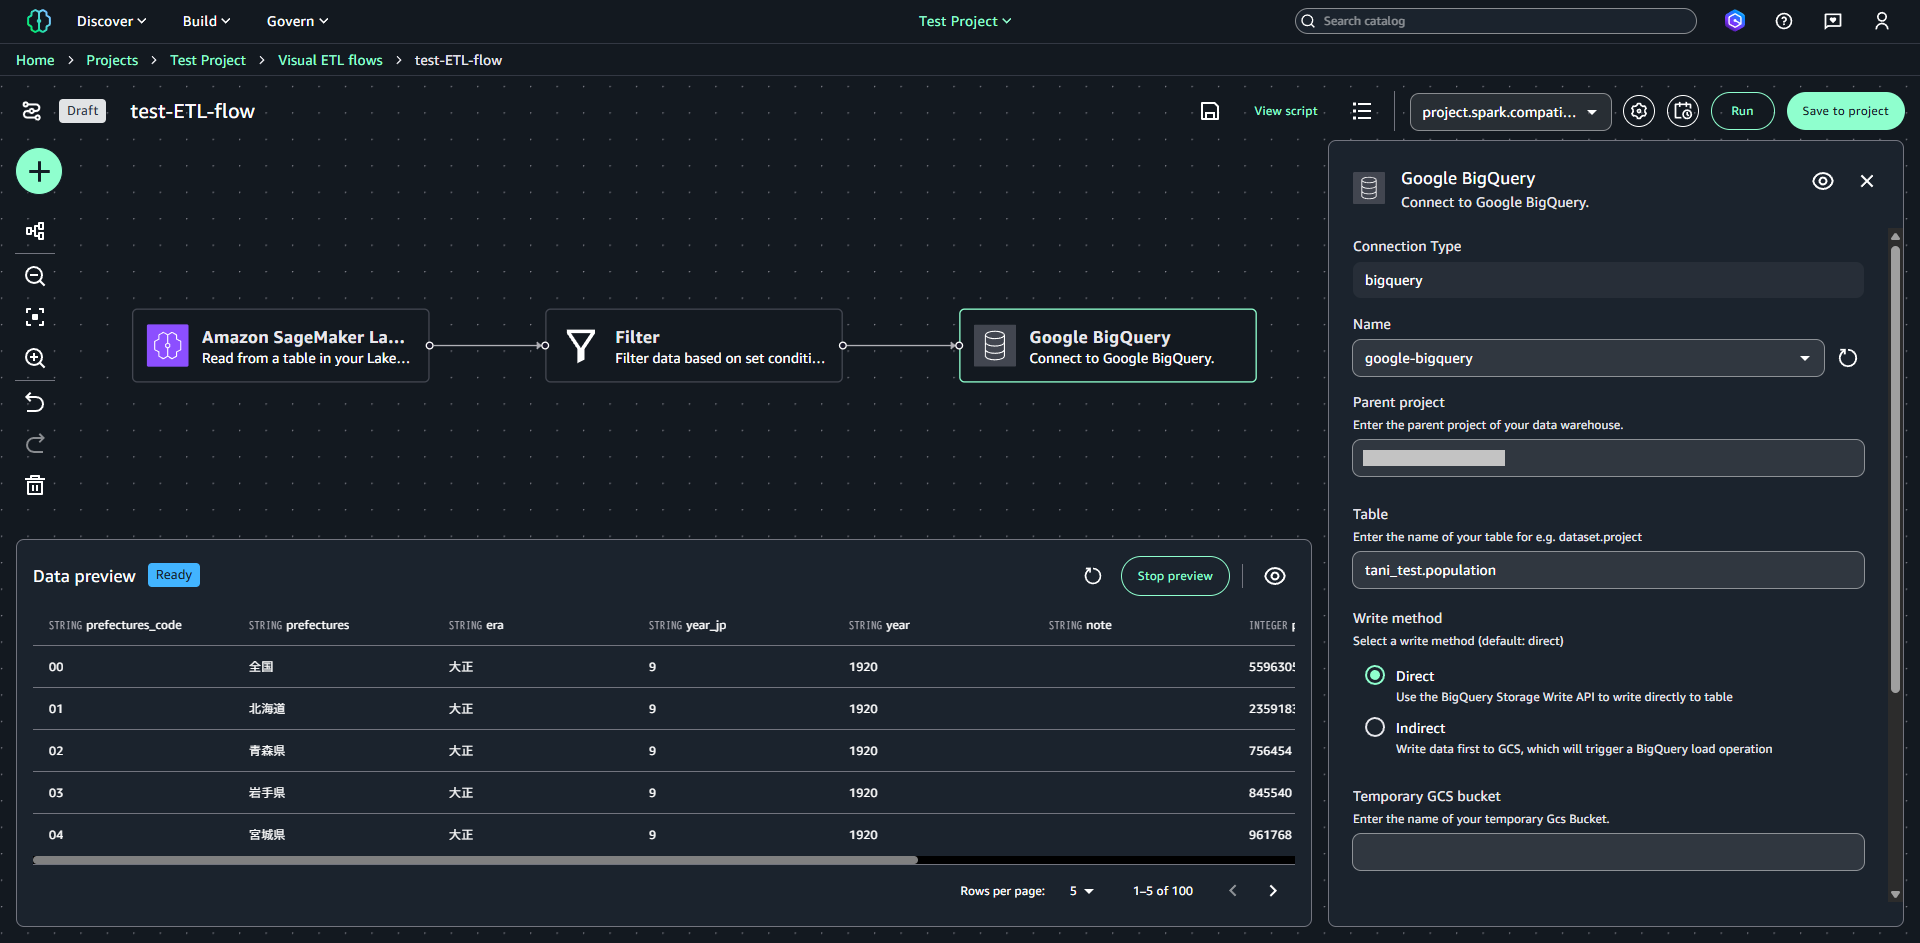Open Visual ETL flows breadcrumb
This screenshot has width=1920, height=943.
click(x=330, y=60)
